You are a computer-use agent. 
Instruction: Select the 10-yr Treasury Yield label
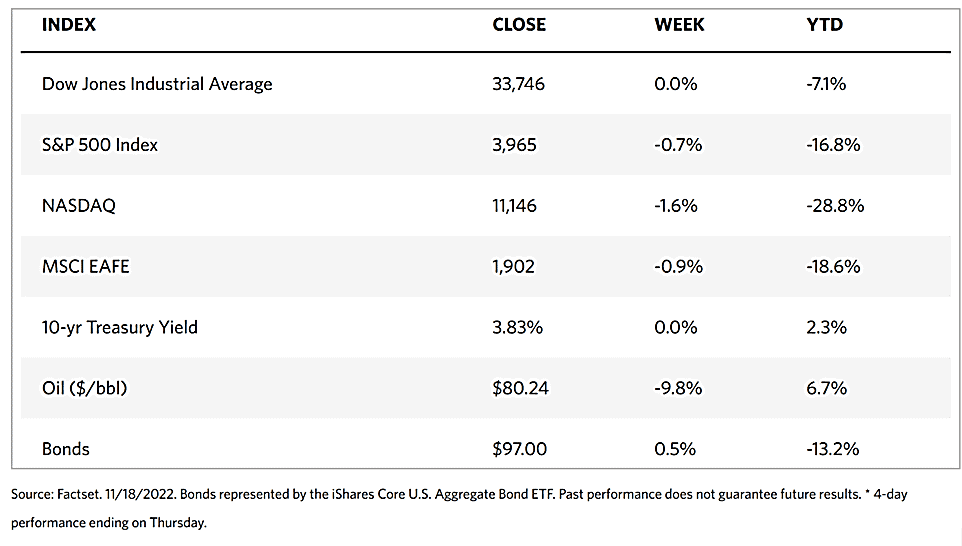[120, 327]
